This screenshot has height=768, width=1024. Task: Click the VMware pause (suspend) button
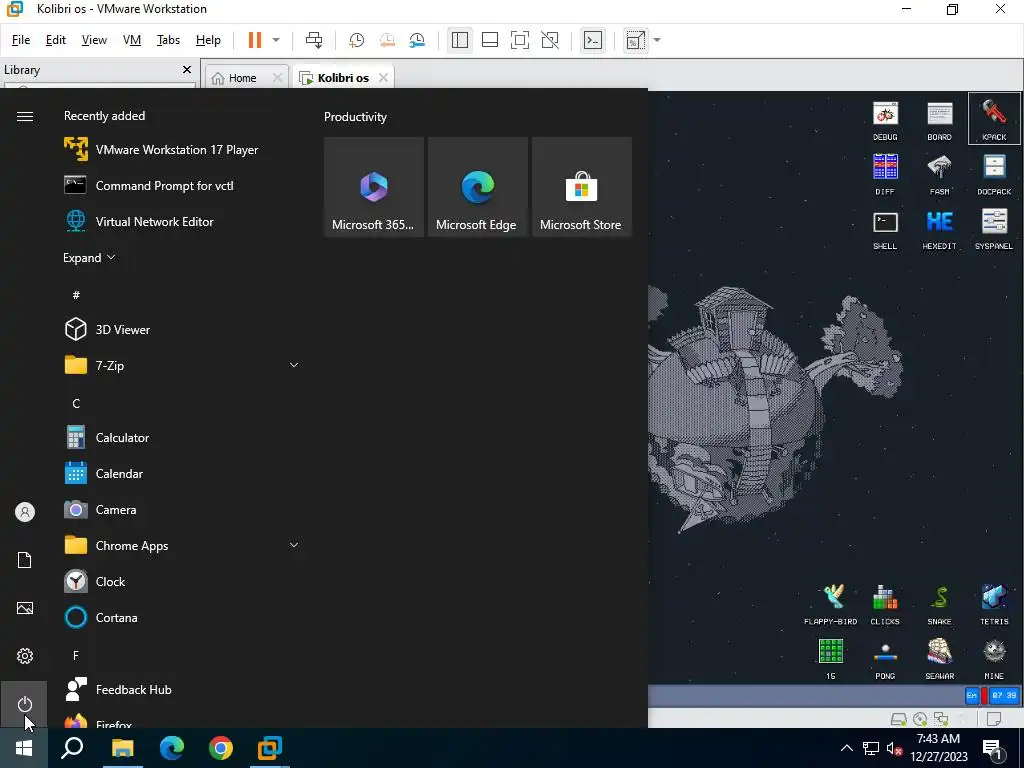pyautogui.click(x=255, y=40)
